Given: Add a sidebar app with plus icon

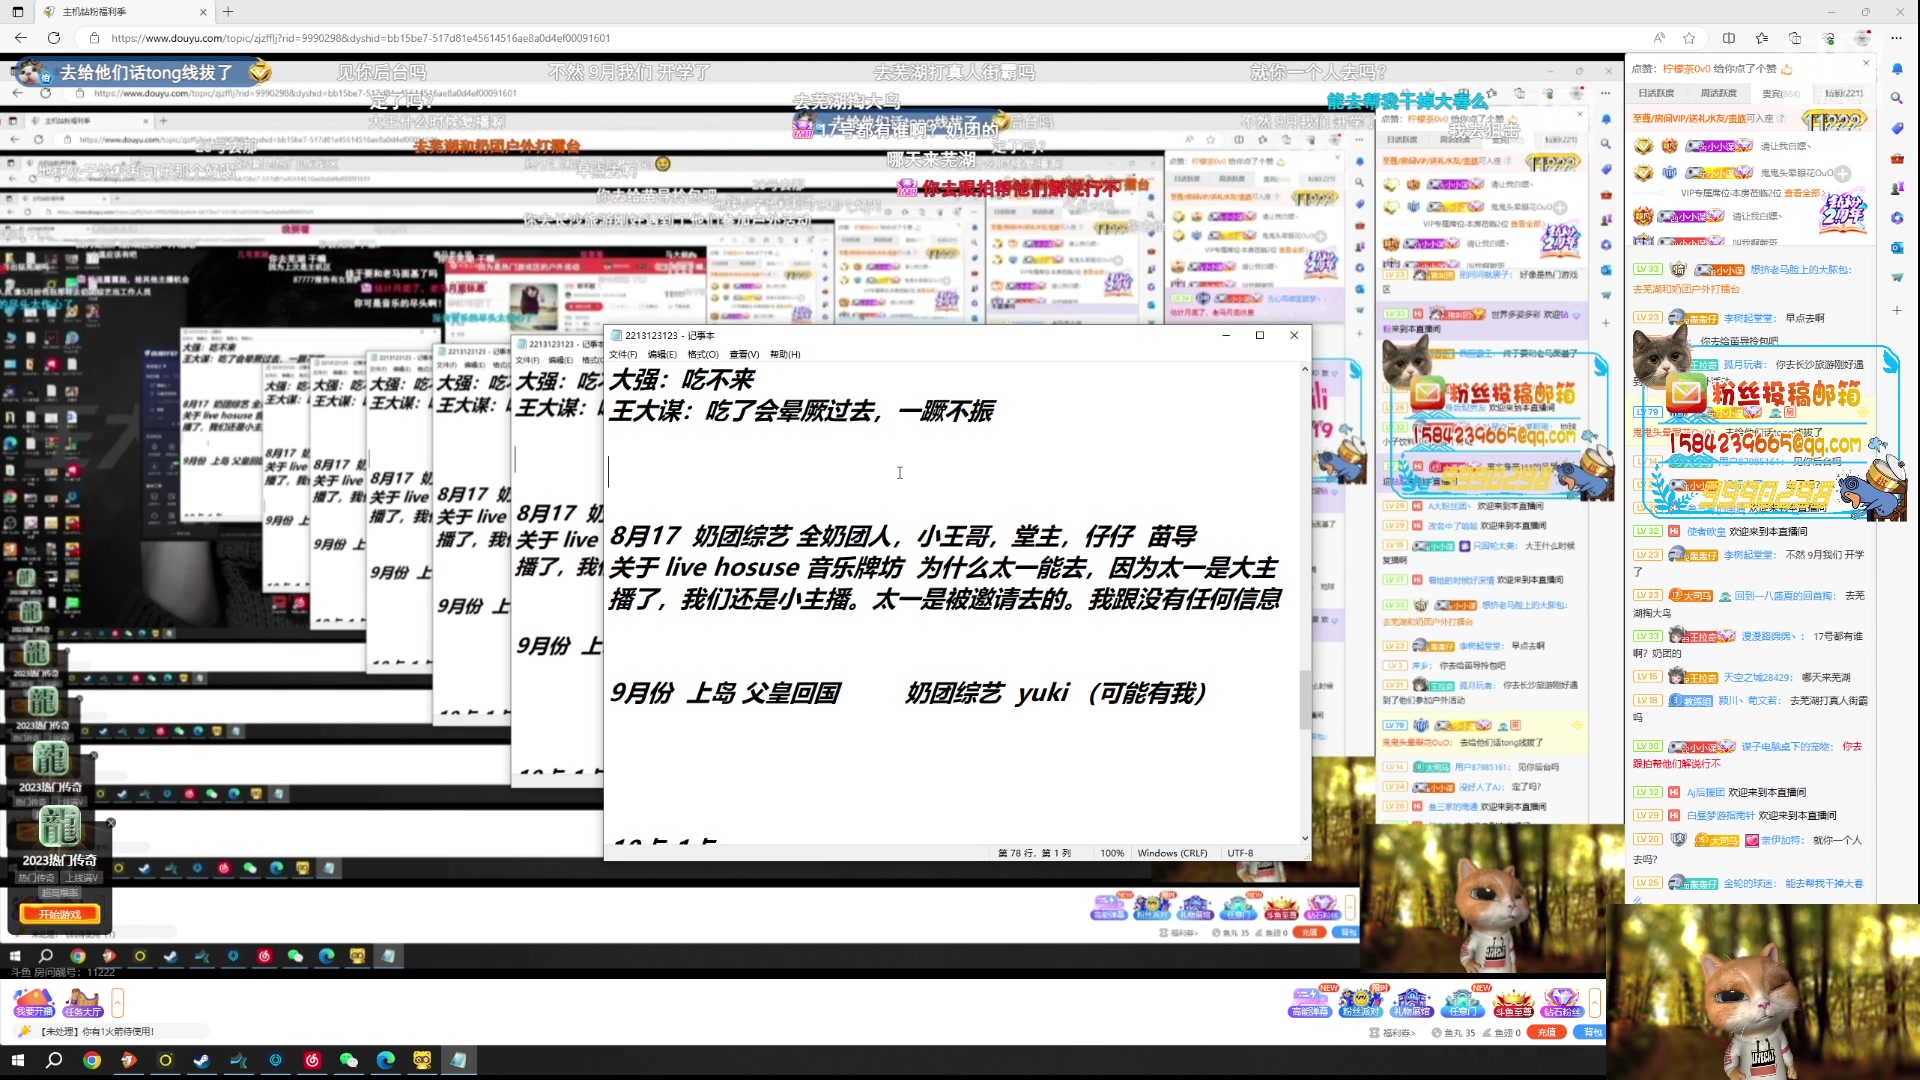Looking at the screenshot, I should click(1897, 310).
